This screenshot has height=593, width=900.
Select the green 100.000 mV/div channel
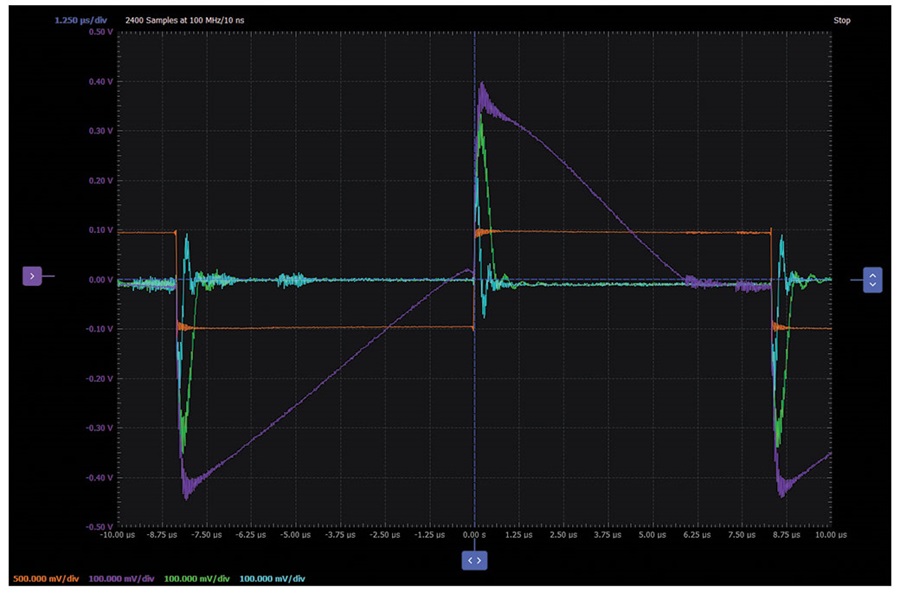coord(197,579)
